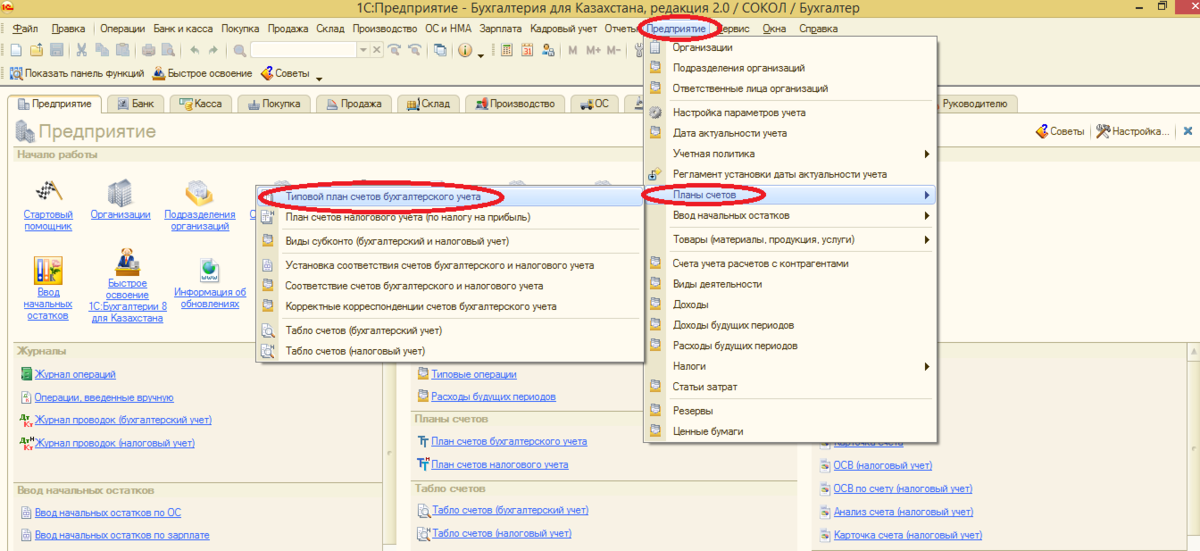This screenshot has height=551, width=1200.
Task: Choose Ценные бумаги menu entry
Action: [791, 431]
